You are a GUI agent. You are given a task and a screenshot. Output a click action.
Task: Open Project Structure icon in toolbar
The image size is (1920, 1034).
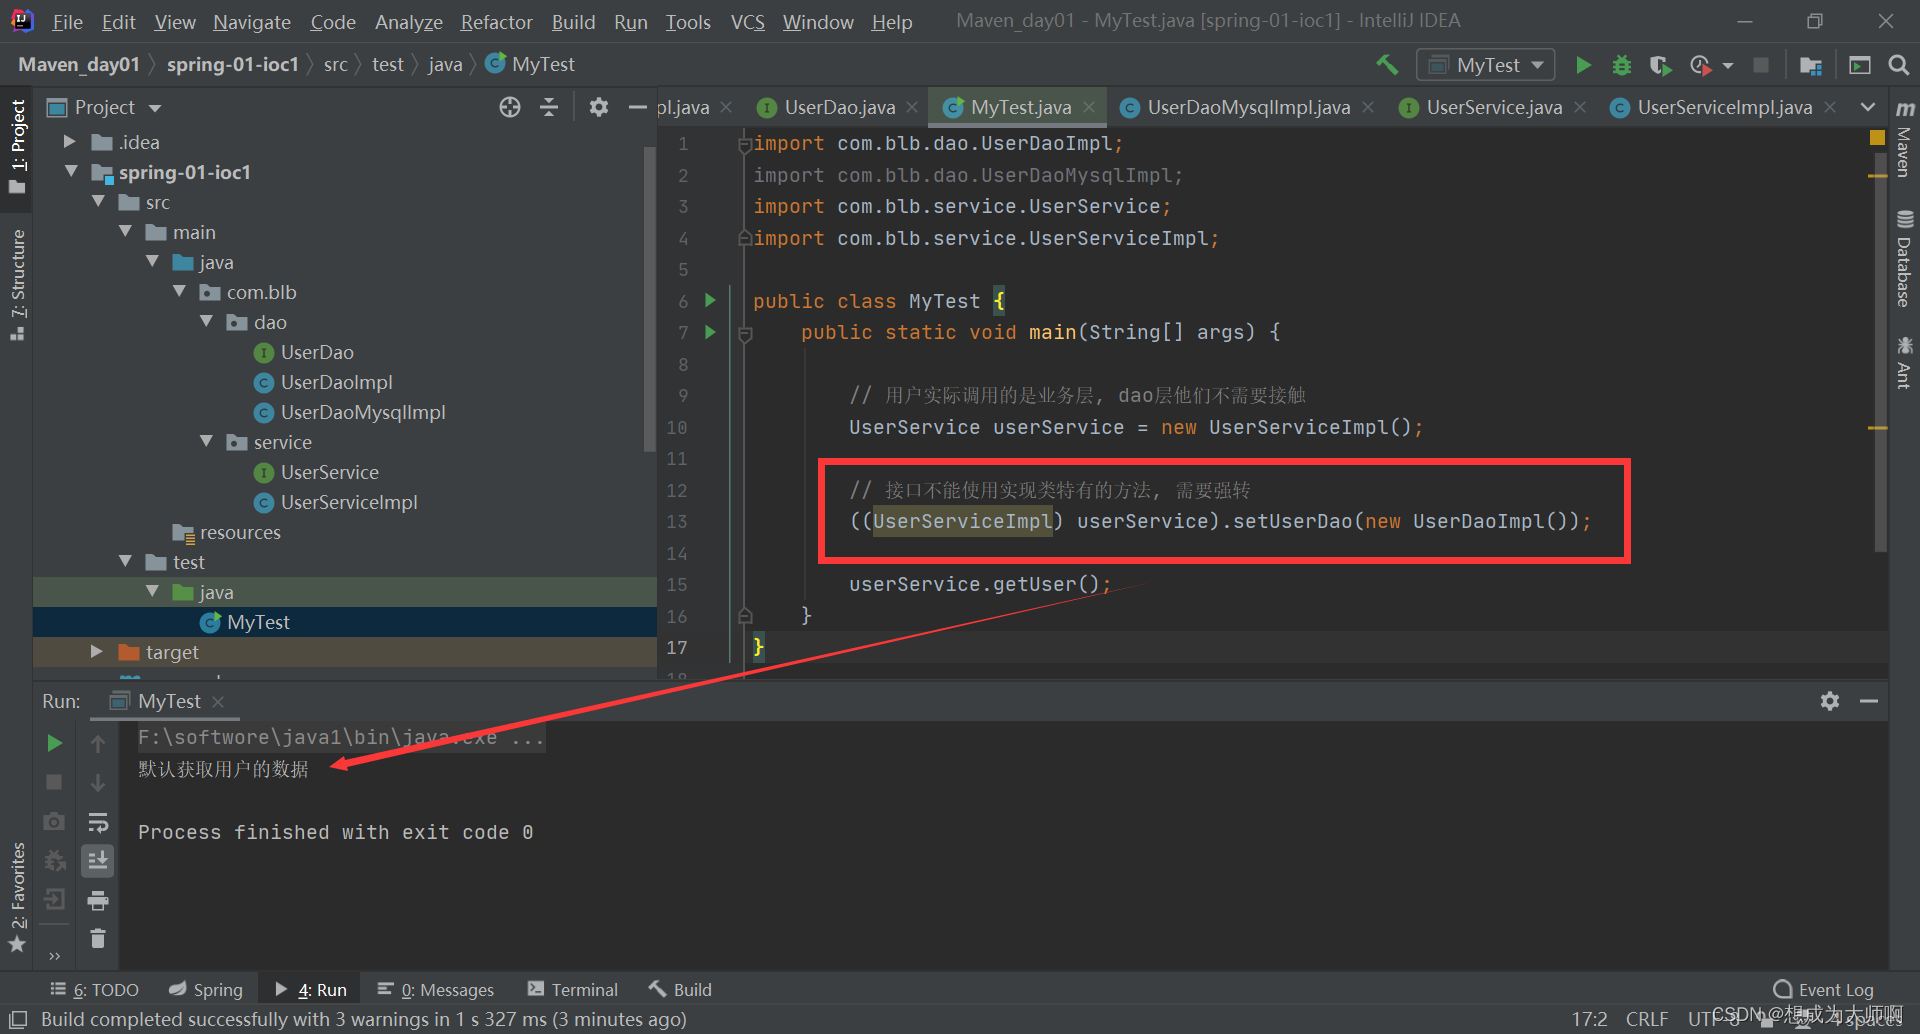tap(1810, 65)
